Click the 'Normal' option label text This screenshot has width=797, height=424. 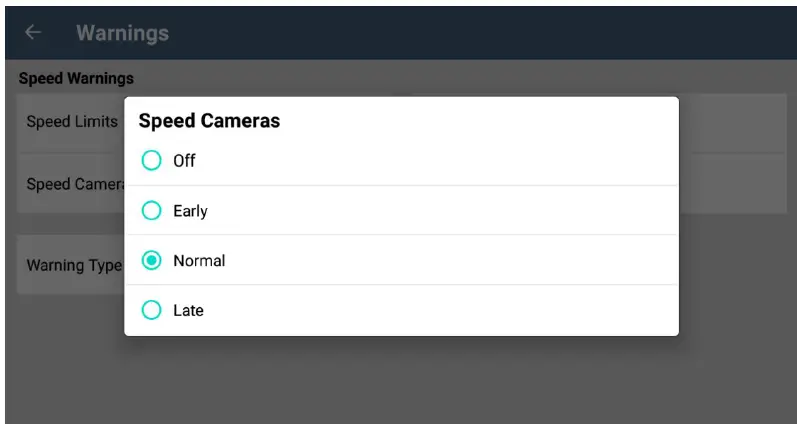coord(199,261)
